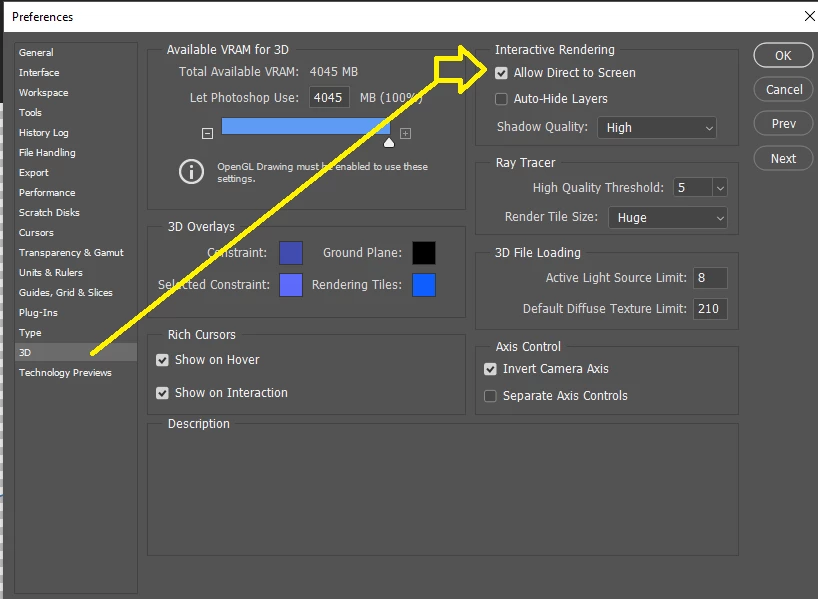Open Guides, Grid & Slices preferences
818x599 pixels.
(x=76, y=293)
